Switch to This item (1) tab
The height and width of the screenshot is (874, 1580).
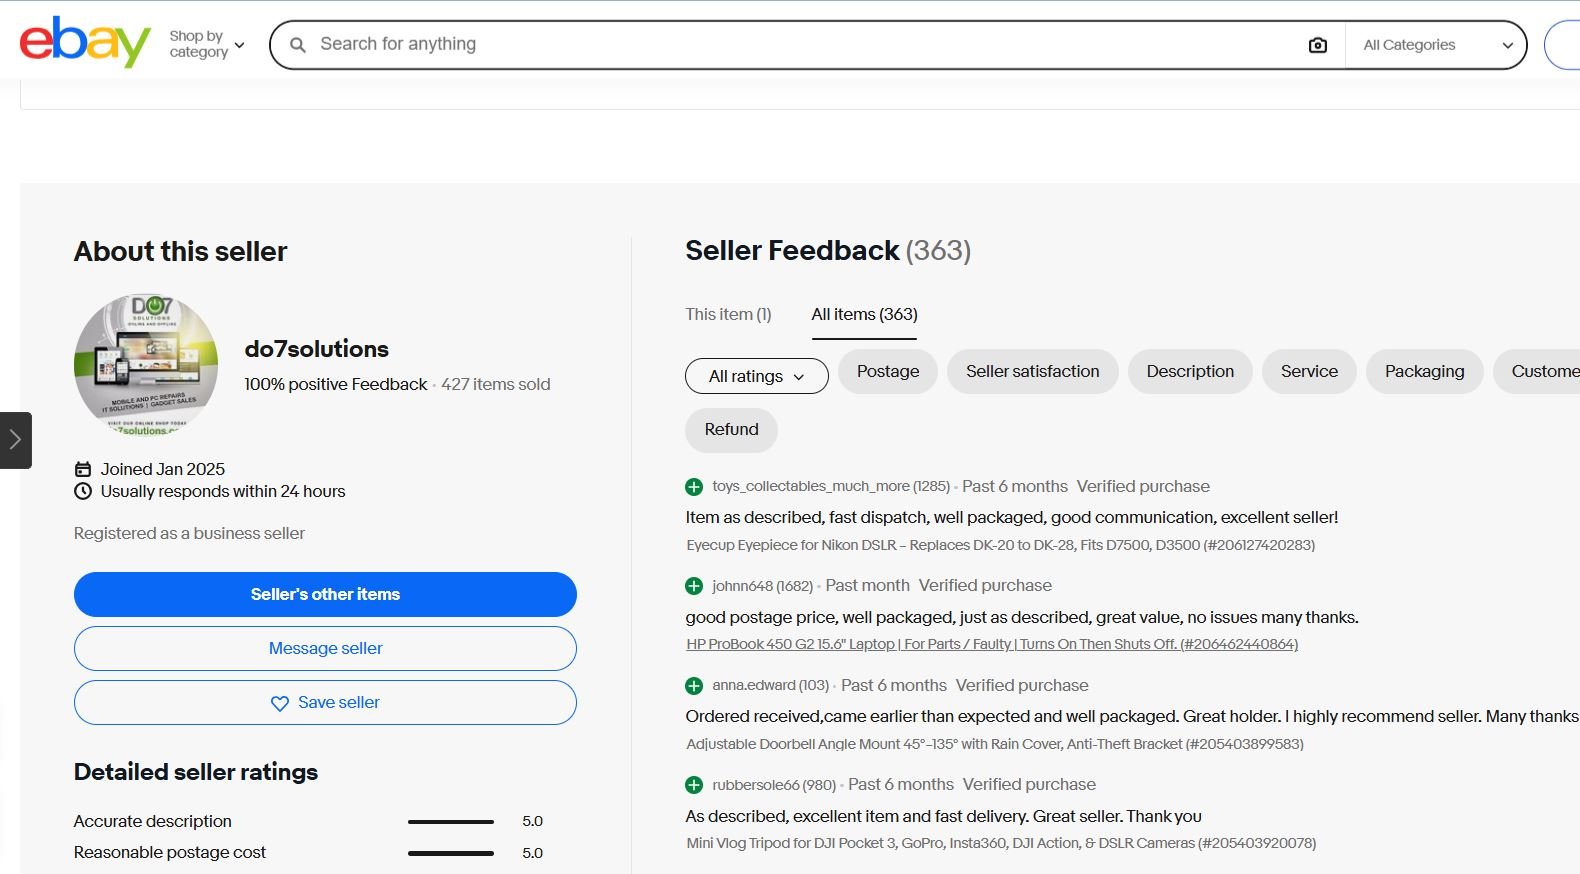point(728,314)
